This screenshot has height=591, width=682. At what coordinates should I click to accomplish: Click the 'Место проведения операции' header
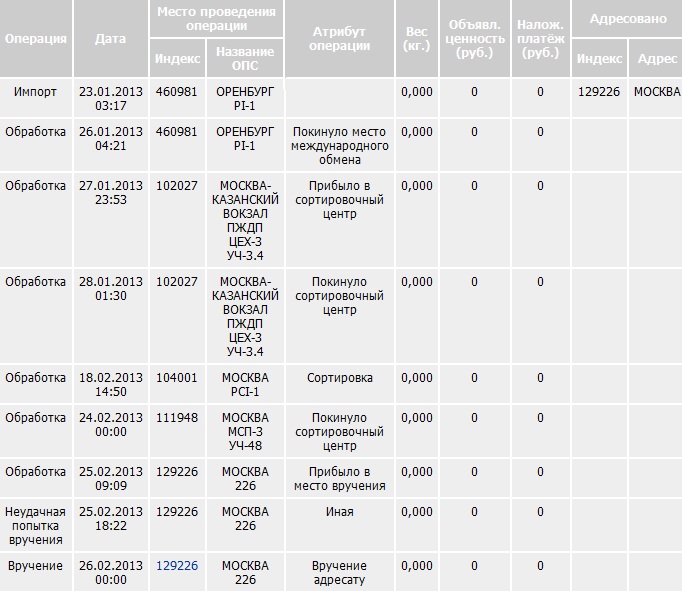(216, 19)
